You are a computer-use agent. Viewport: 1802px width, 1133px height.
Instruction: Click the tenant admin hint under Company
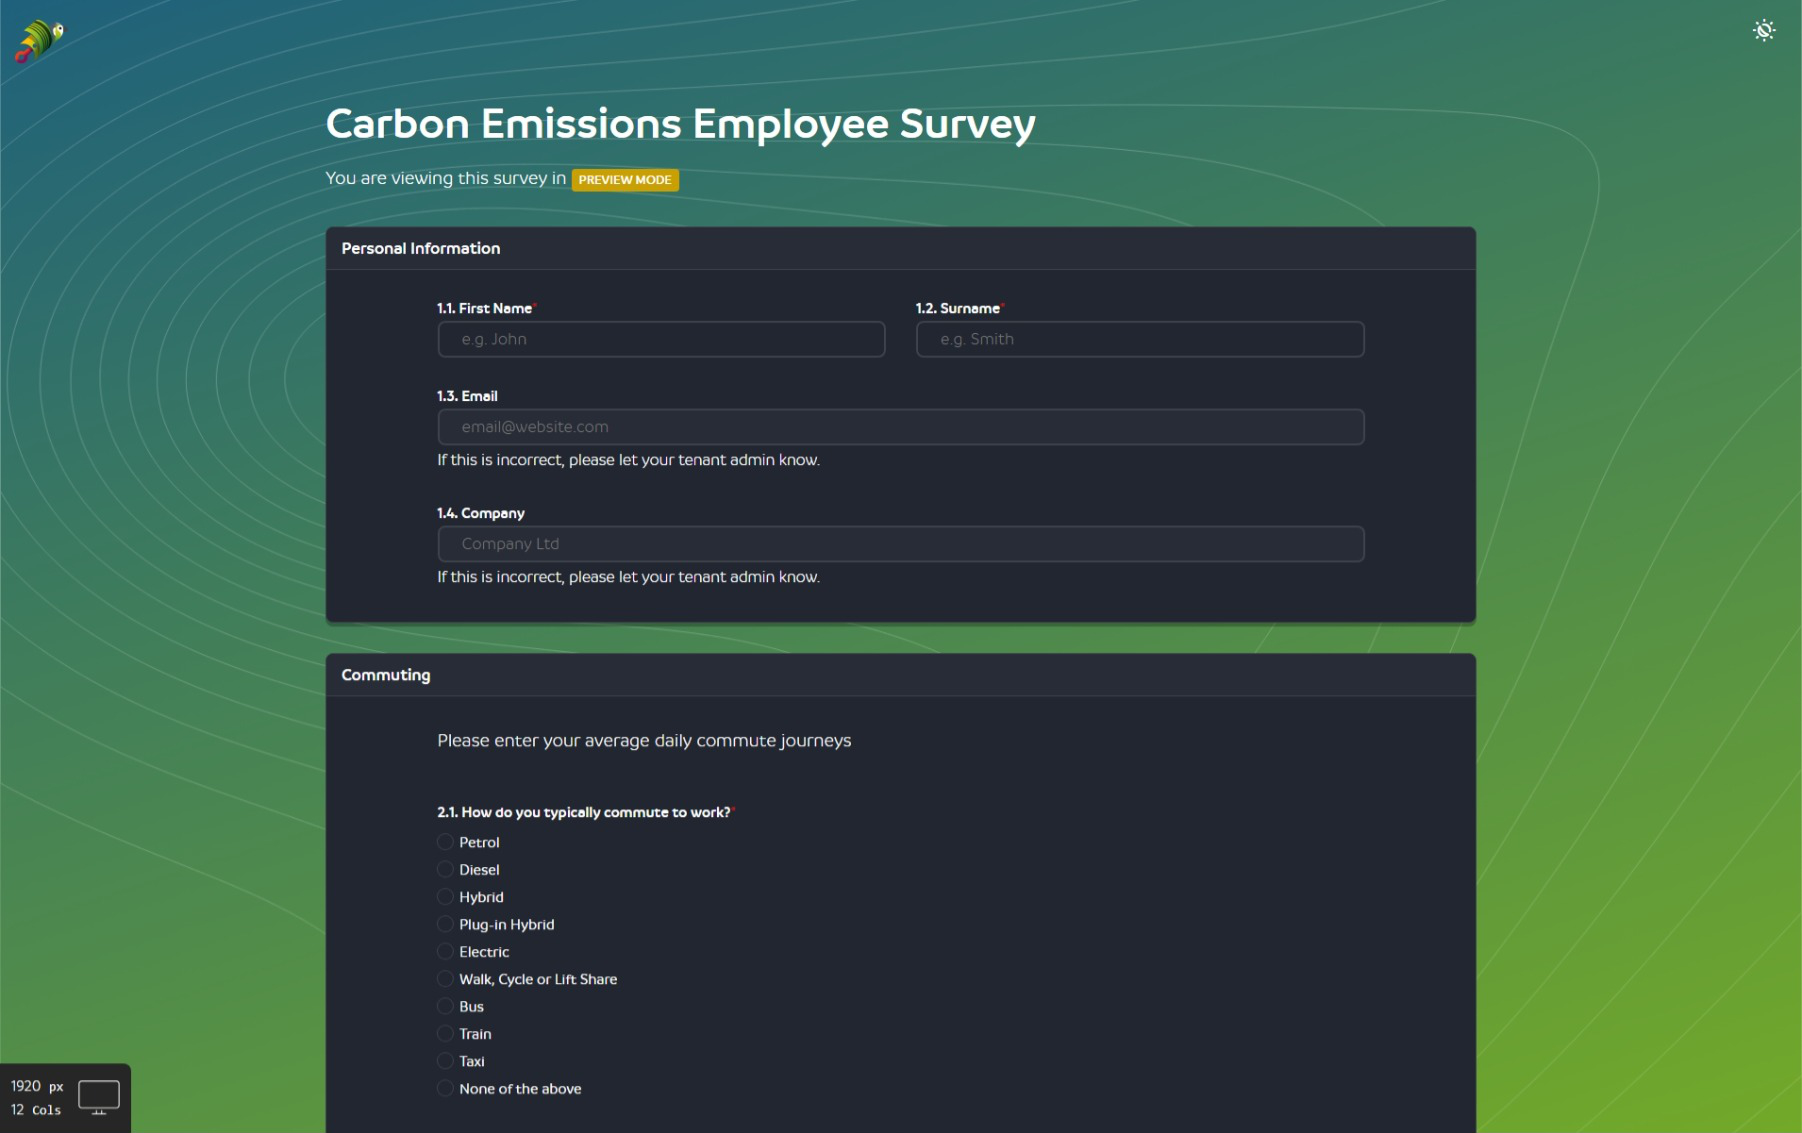click(x=628, y=577)
